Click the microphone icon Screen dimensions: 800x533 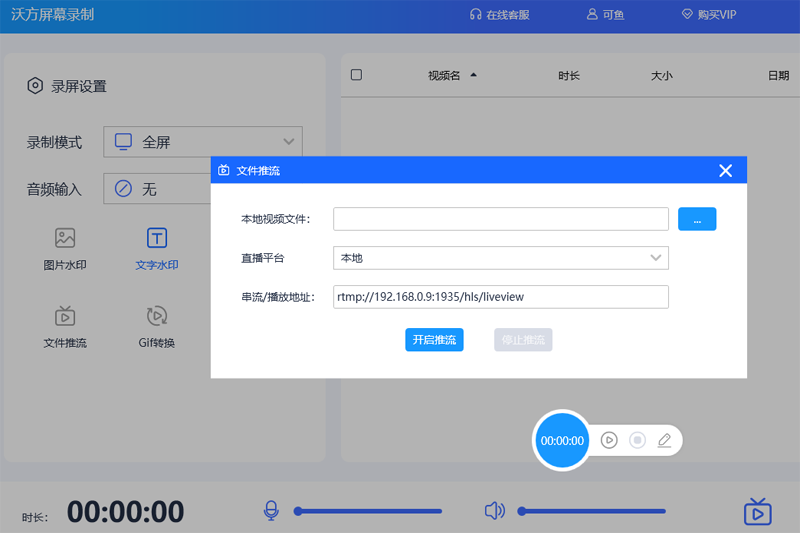point(271,511)
